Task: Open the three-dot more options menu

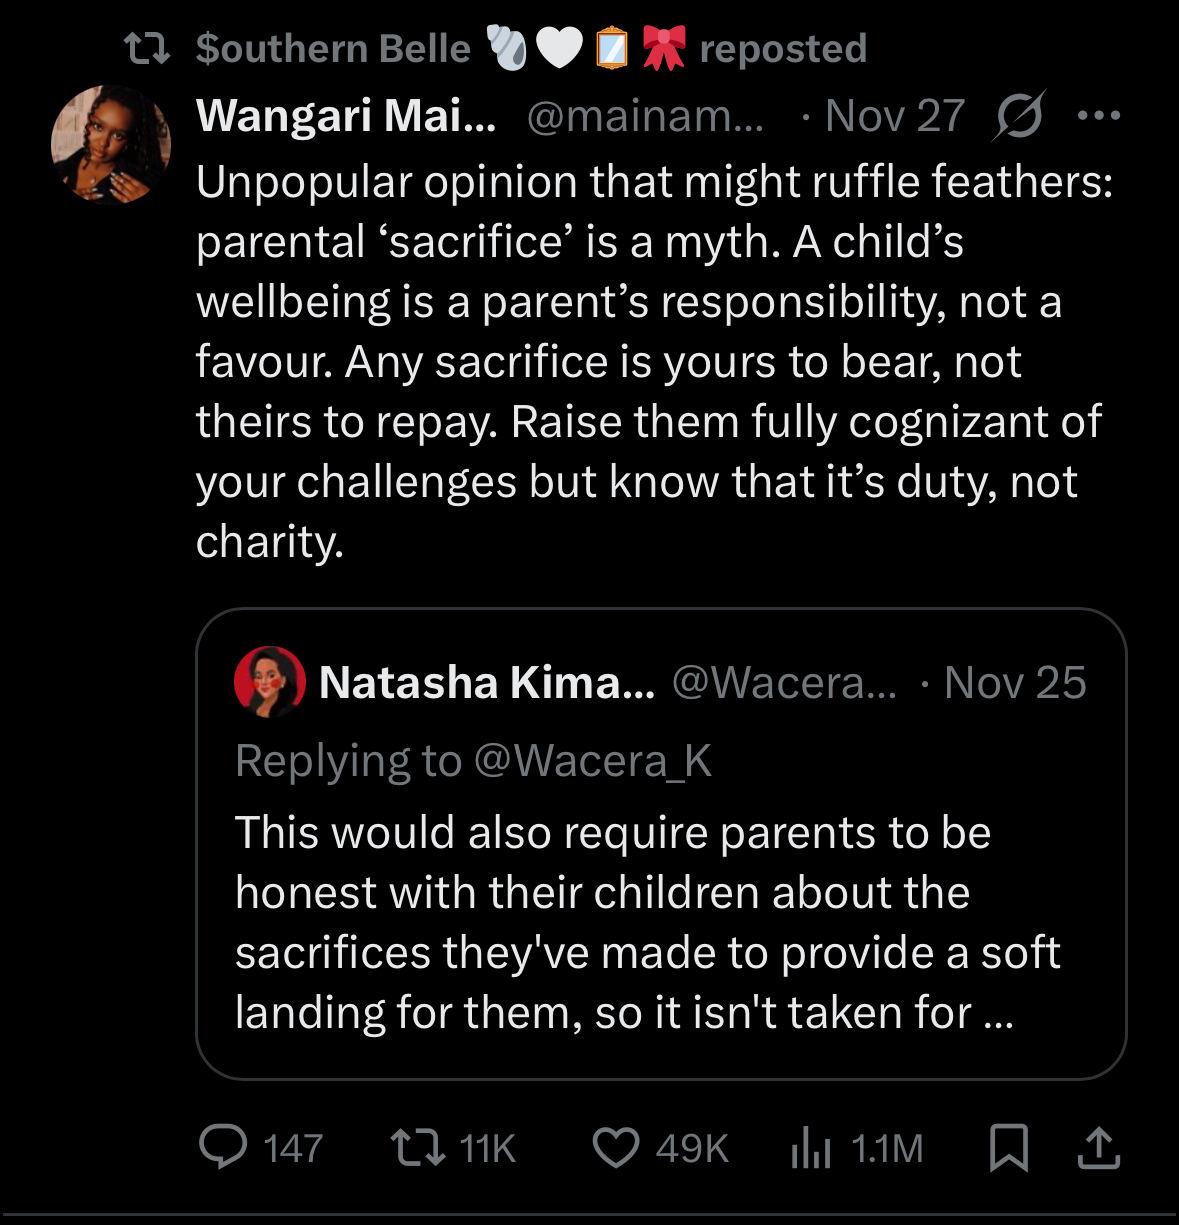Action: (1099, 116)
